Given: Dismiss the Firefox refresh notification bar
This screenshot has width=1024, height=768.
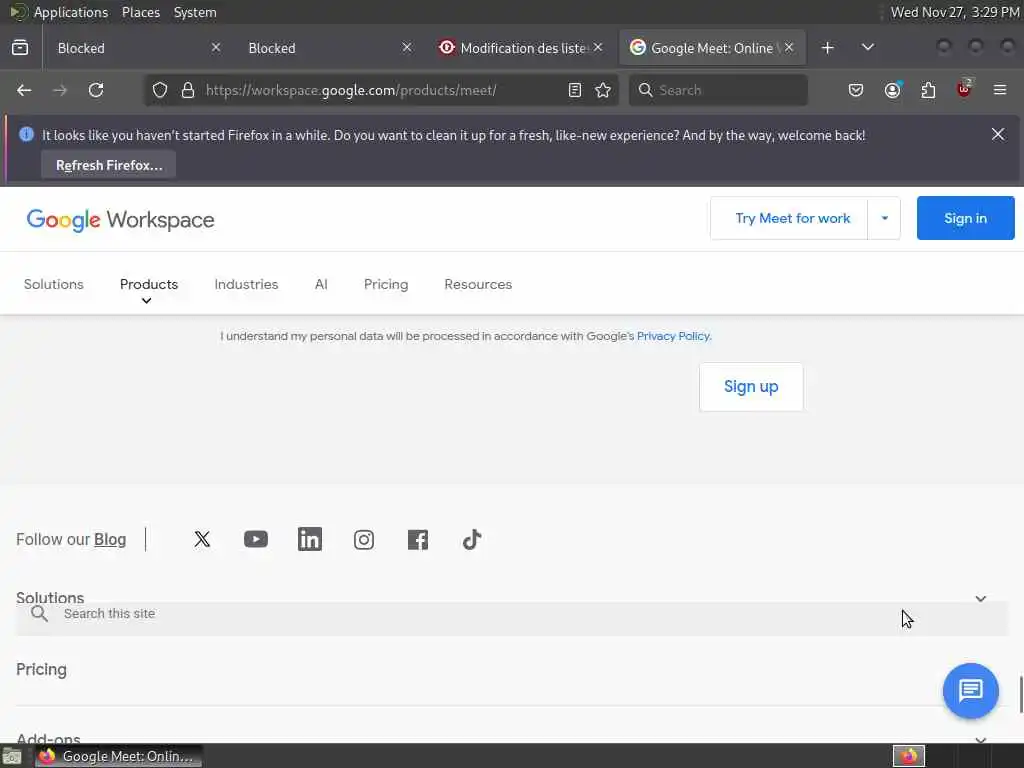Looking at the screenshot, I should coord(998,134).
